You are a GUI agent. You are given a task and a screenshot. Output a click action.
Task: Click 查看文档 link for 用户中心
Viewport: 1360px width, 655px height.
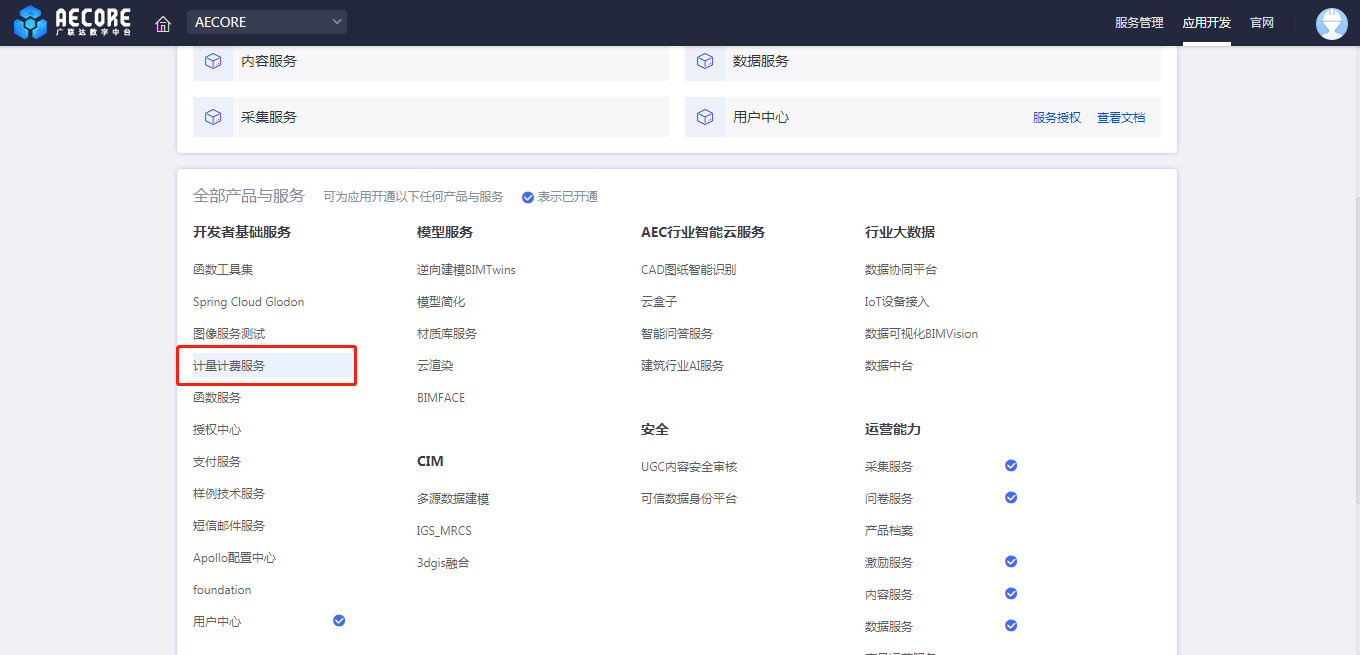[1121, 118]
